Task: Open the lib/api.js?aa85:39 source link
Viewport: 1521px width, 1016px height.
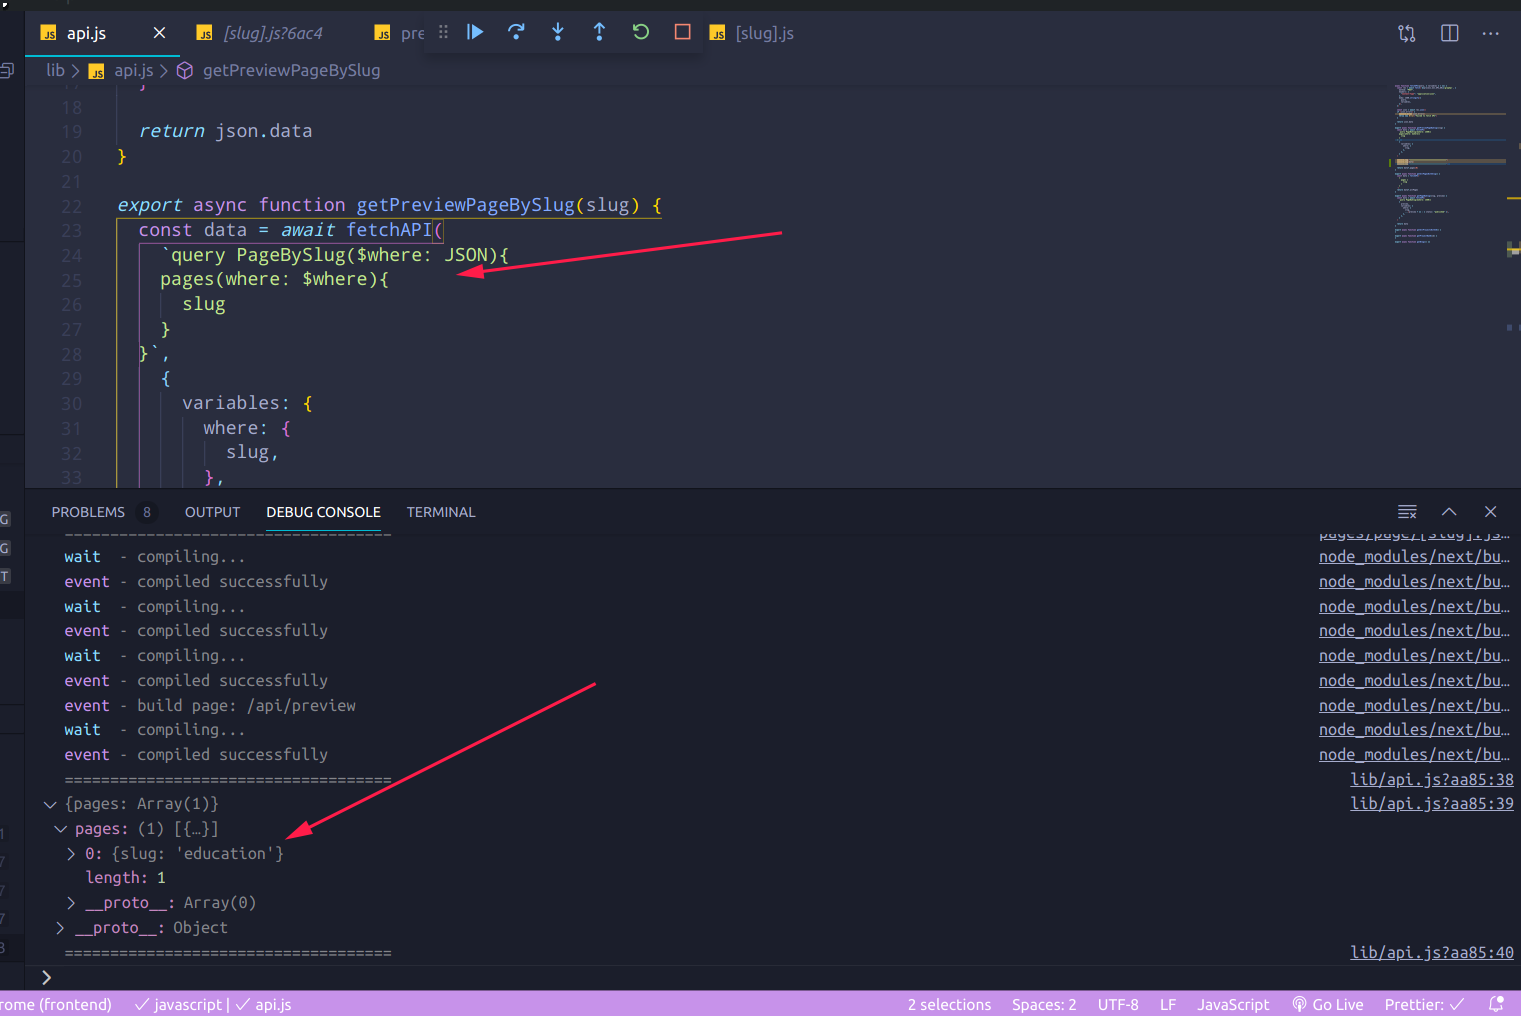Action: coord(1431,803)
